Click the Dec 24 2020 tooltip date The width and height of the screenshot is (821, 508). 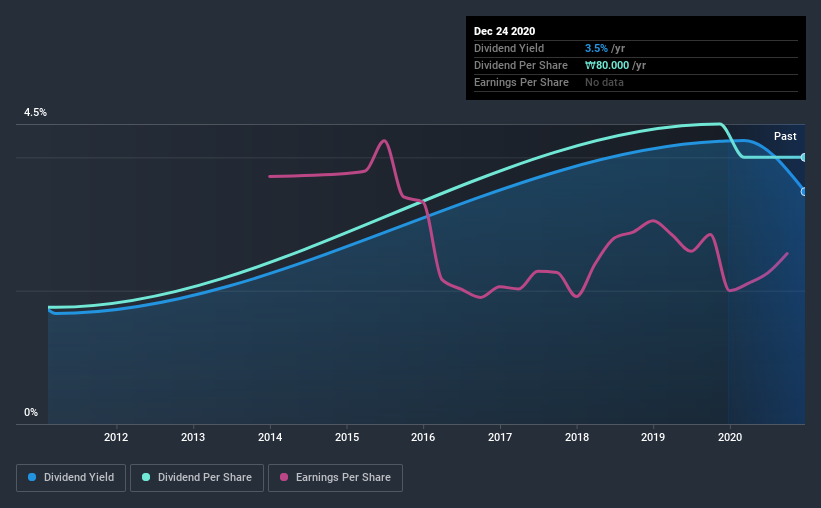504,31
